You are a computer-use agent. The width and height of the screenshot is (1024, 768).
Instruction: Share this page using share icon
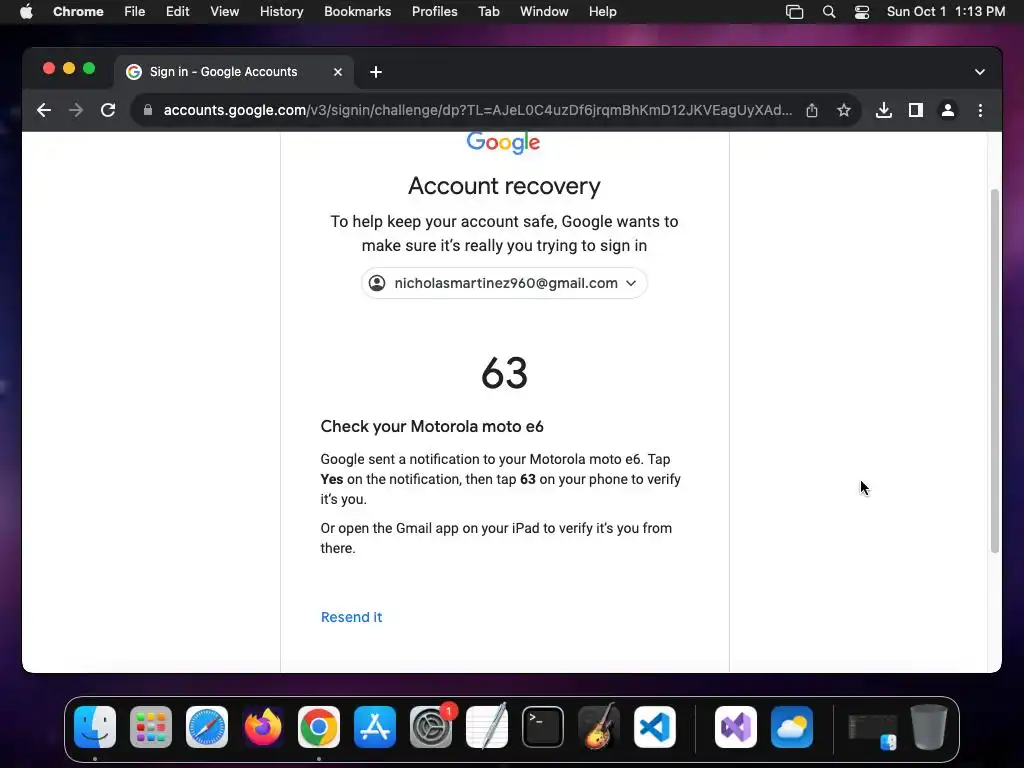[812, 110]
